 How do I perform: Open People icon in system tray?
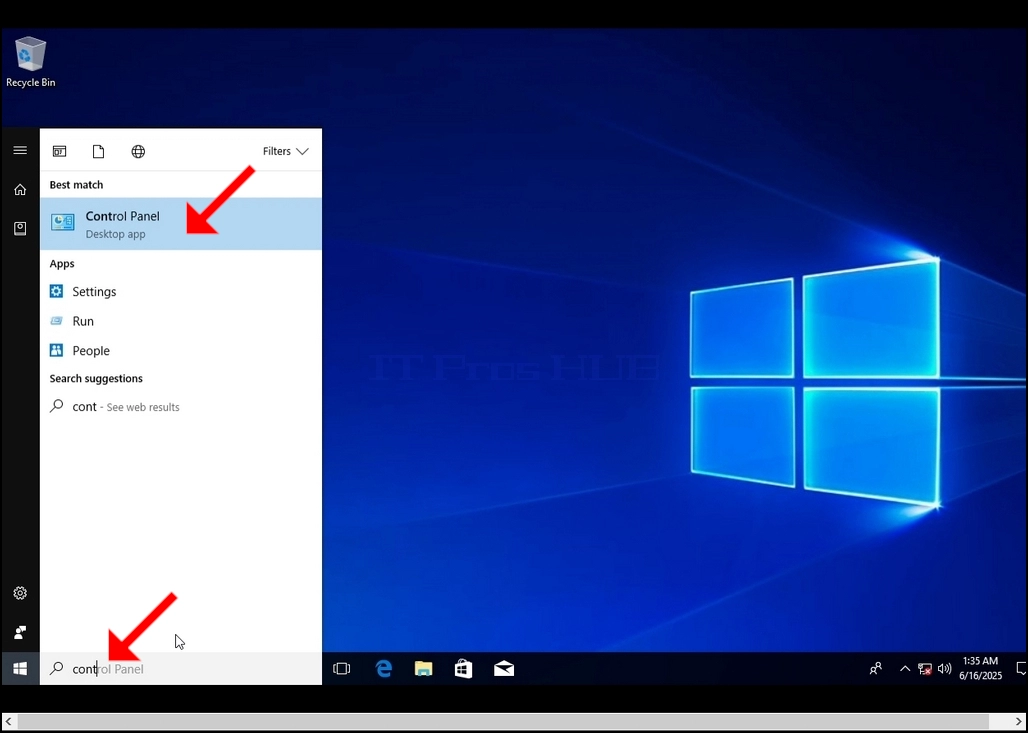click(876, 669)
